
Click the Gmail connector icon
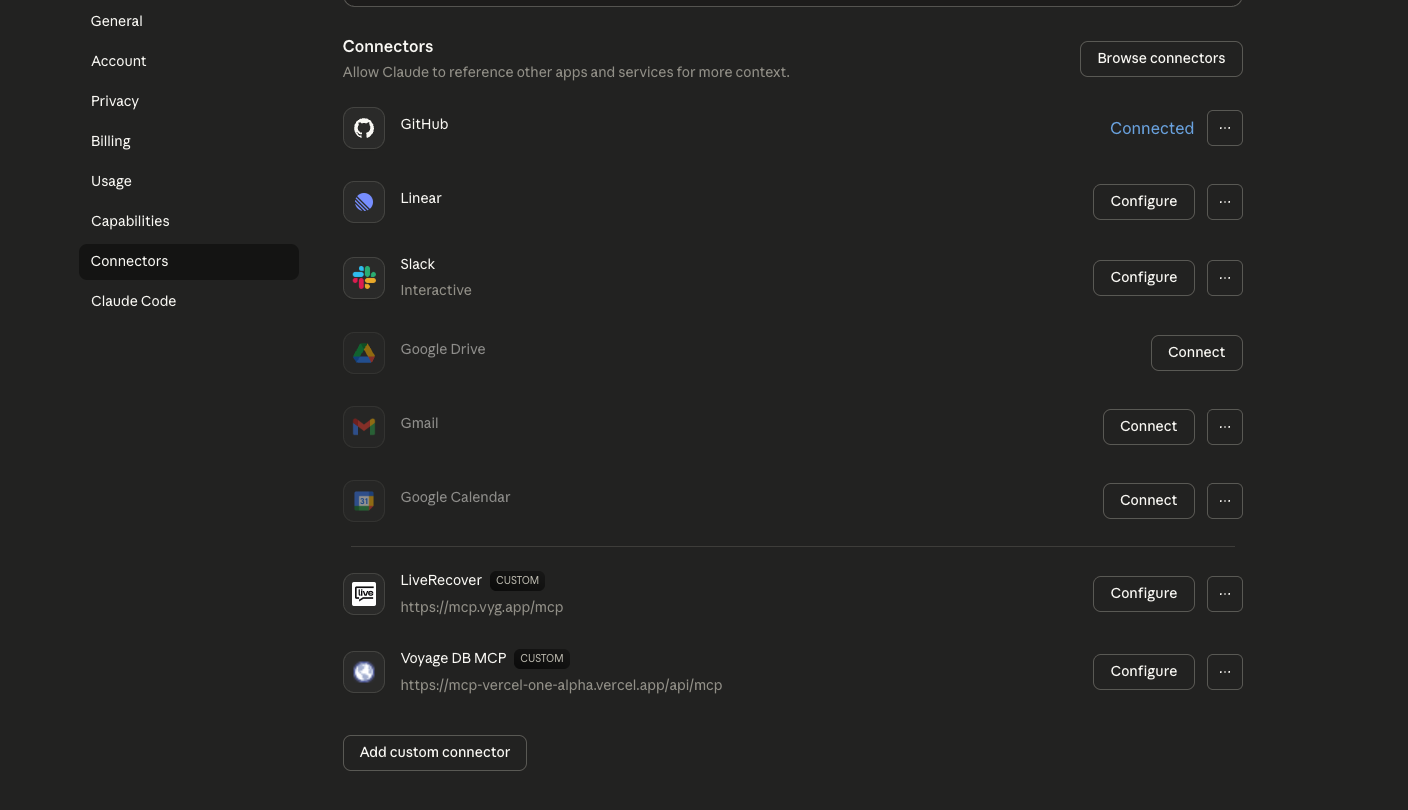pos(363,427)
